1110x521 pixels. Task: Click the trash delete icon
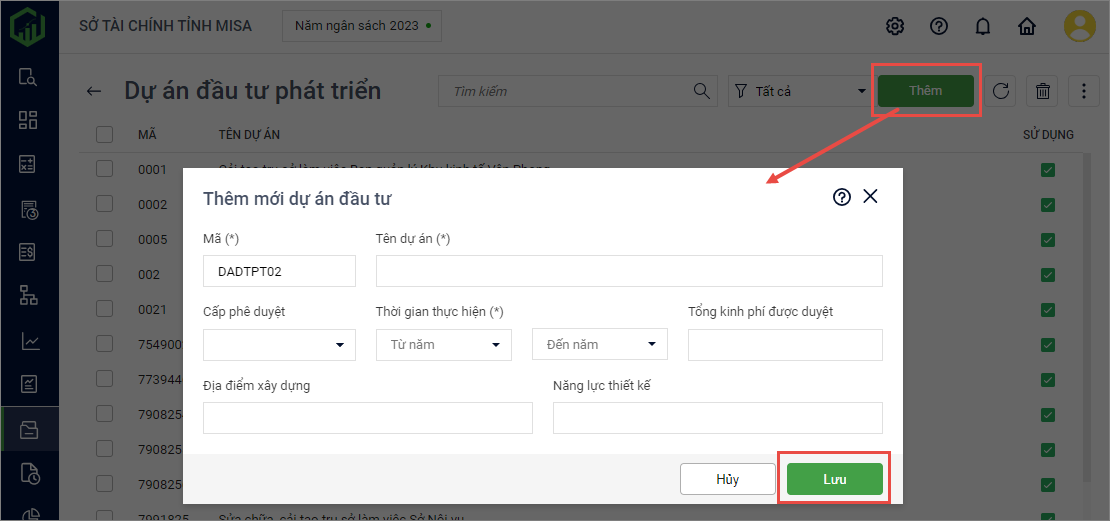pyautogui.click(x=1043, y=91)
